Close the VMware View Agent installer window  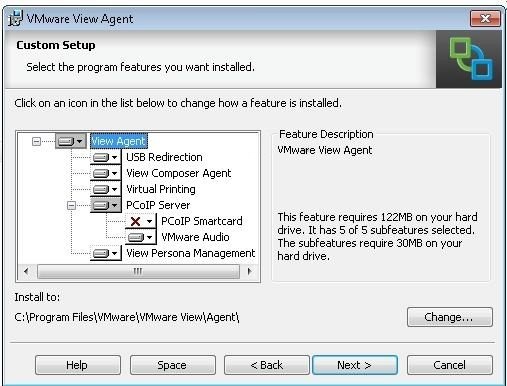click(485, 18)
